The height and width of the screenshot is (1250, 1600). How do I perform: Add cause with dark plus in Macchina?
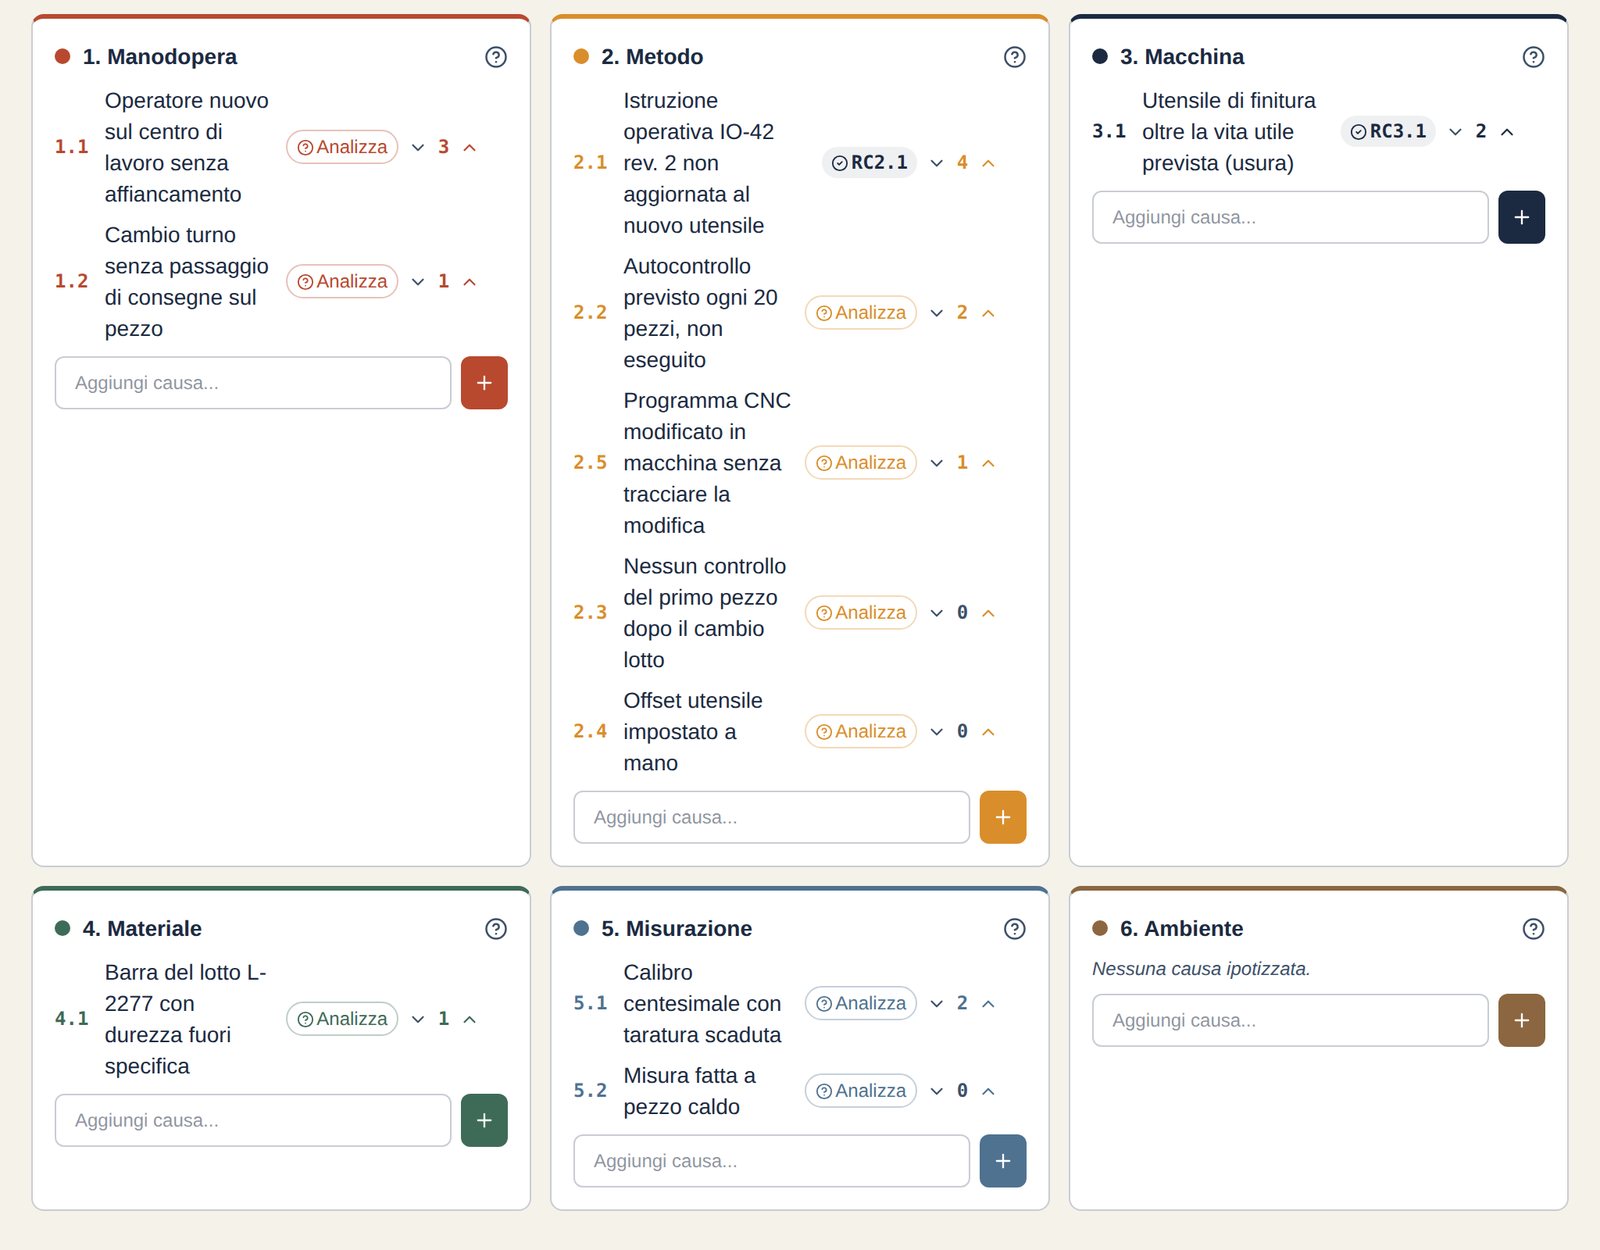[1521, 217]
